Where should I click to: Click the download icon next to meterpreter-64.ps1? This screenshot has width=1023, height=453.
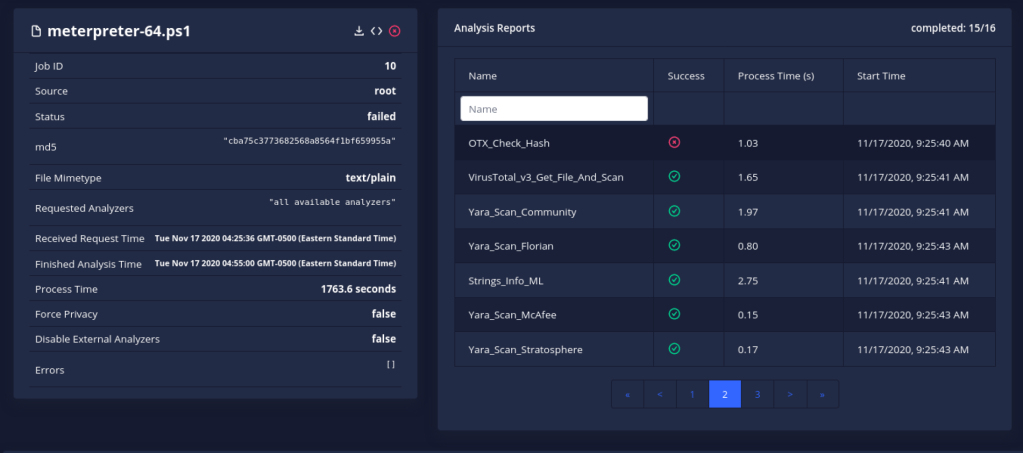click(x=359, y=31)
